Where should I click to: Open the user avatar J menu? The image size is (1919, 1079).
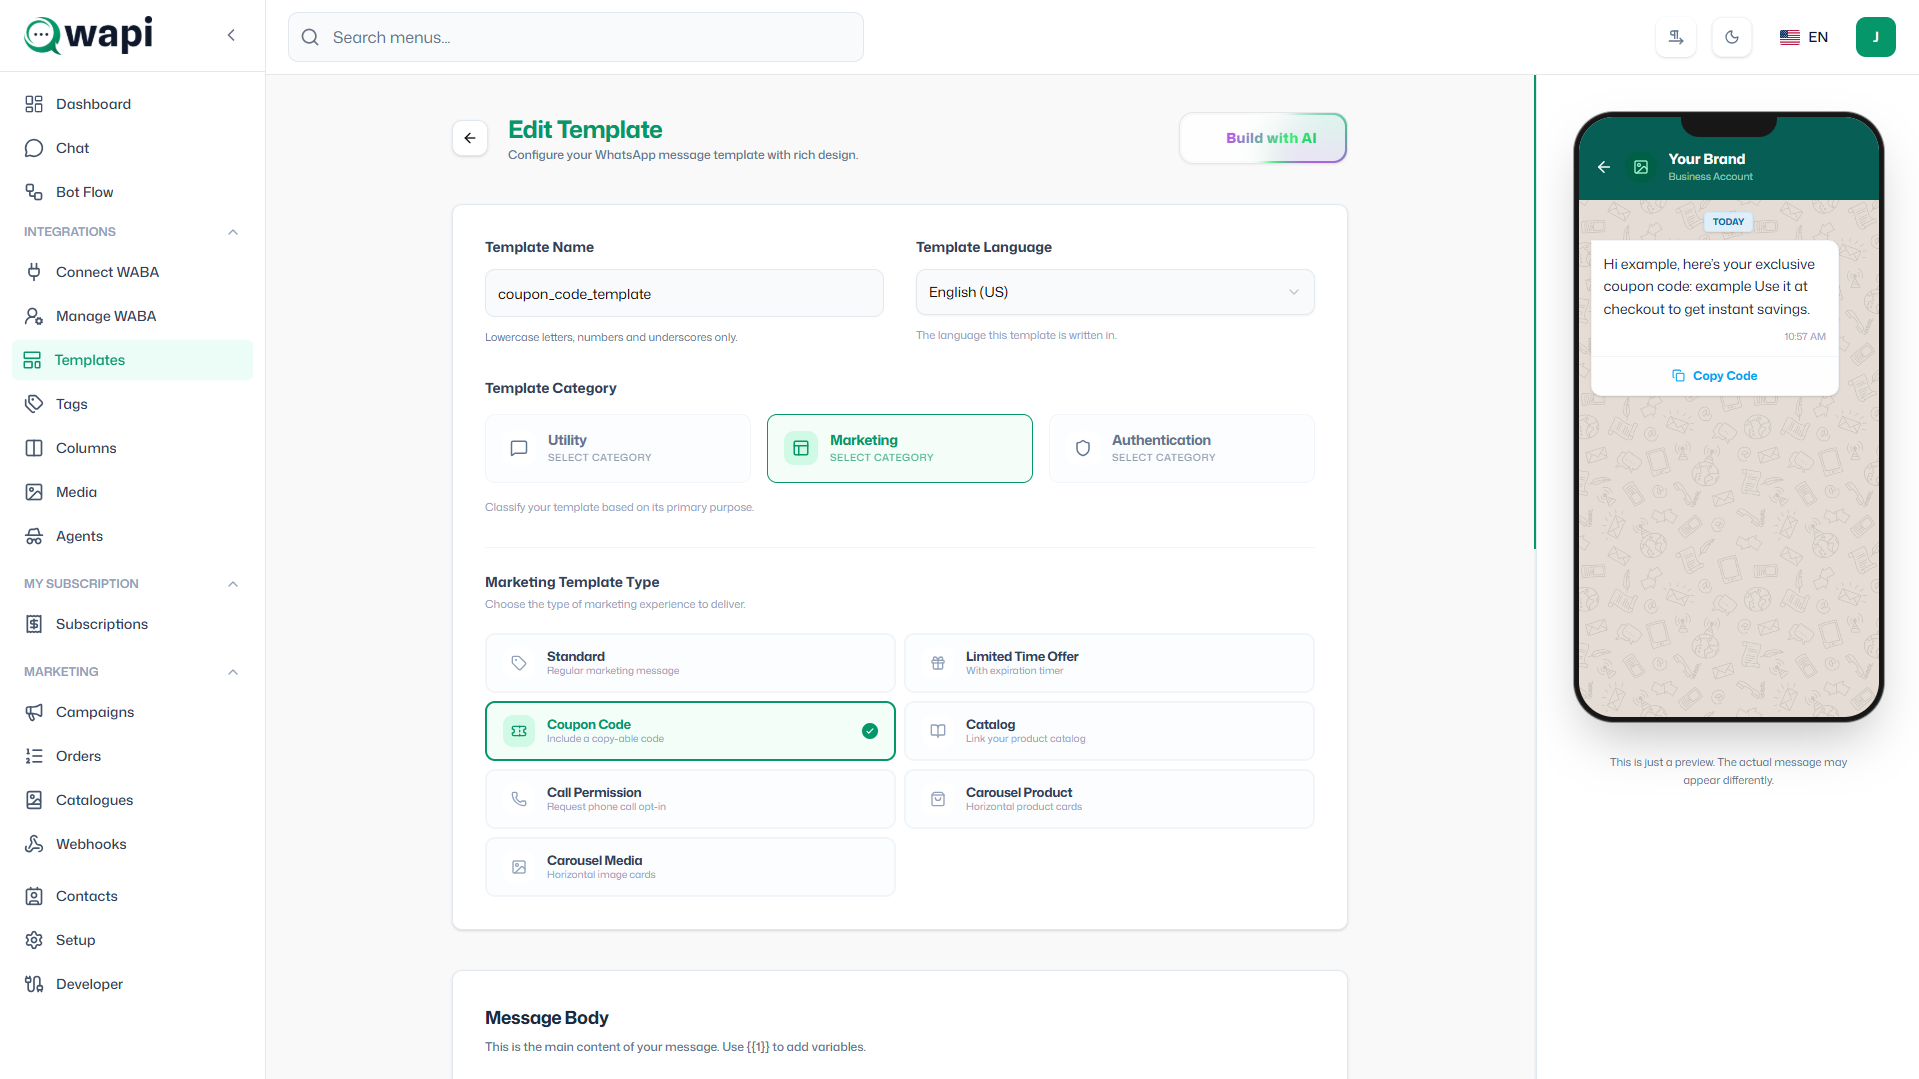point(1875,38)
